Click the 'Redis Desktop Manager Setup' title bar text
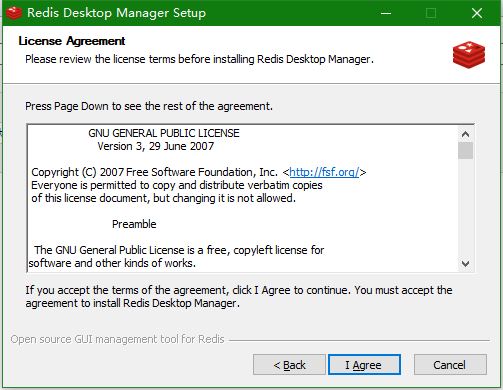503x390 pixels. (116, 13)
